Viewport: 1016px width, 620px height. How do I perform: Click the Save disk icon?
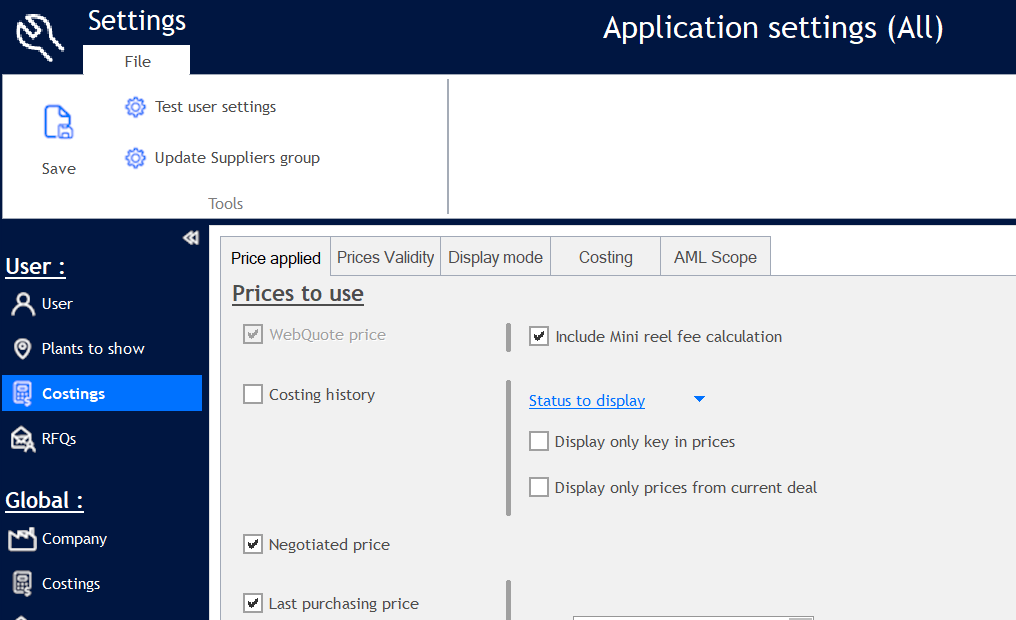[58, 123]
